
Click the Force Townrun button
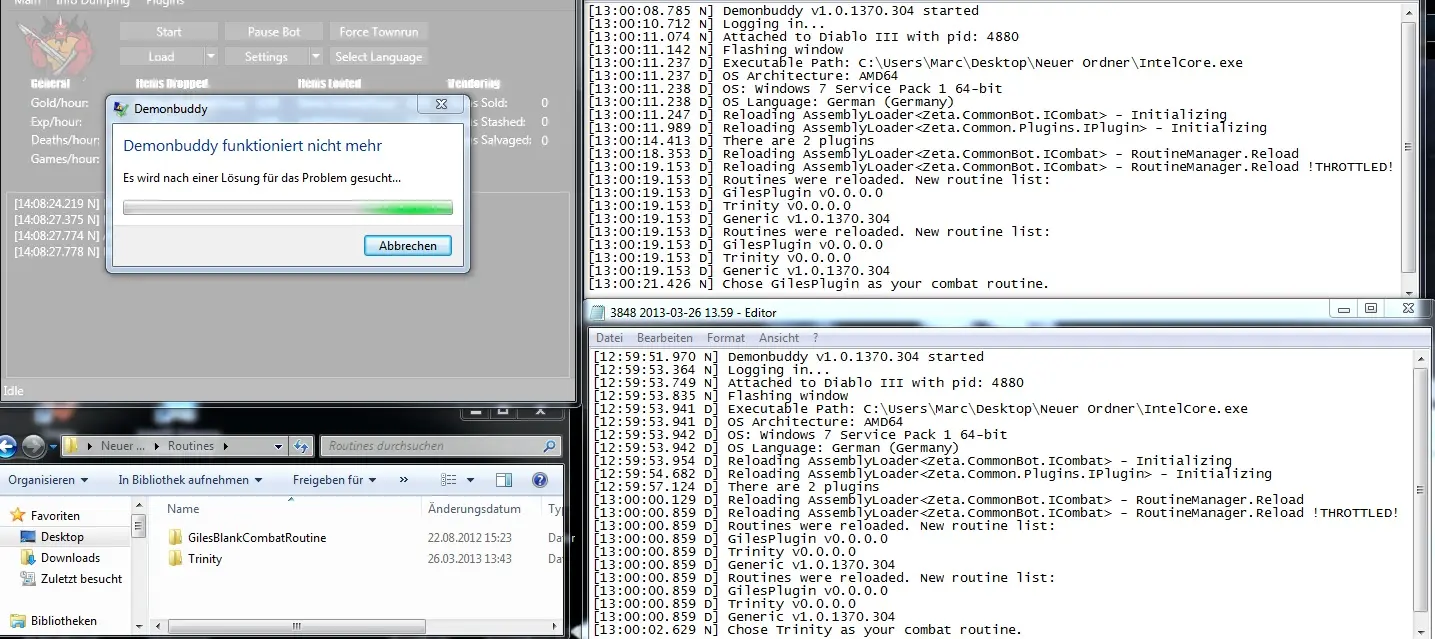[379, 32]
